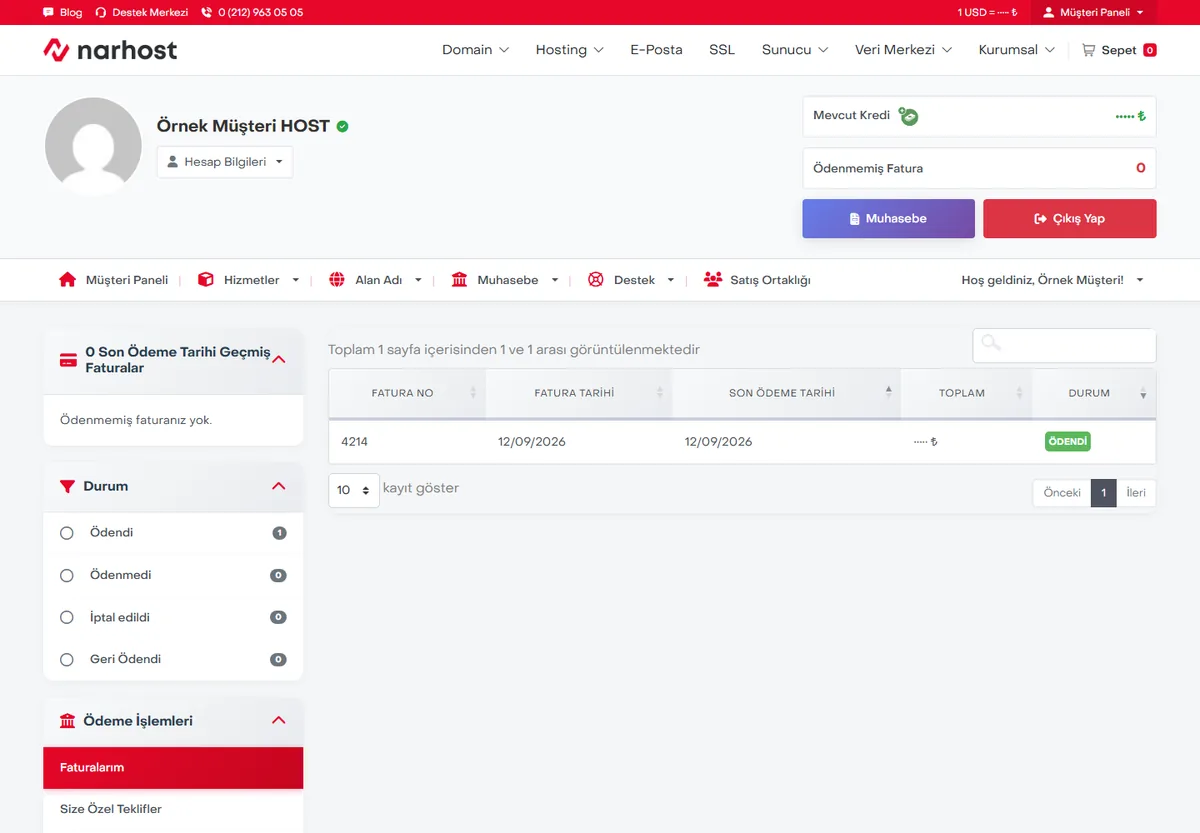Click the Ödeme İşlemleri bank icon
1200x833 pixels.
click(x=68, y=721)
